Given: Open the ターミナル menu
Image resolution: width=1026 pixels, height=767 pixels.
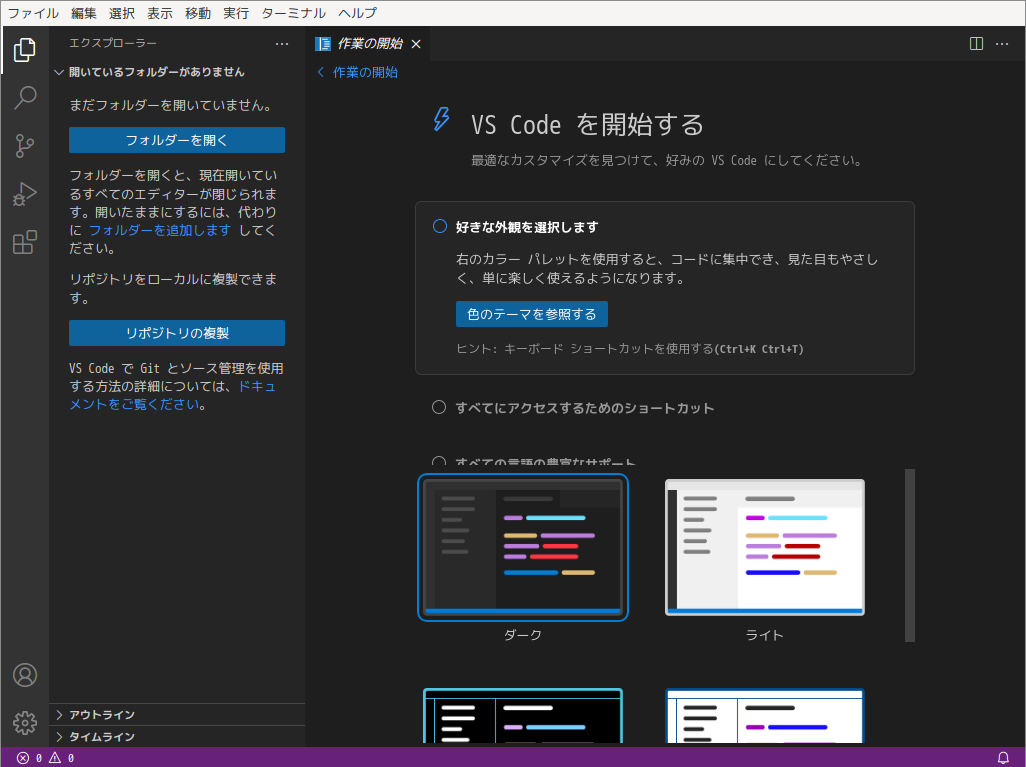Looking at the screenshot, I should [293, 13].
